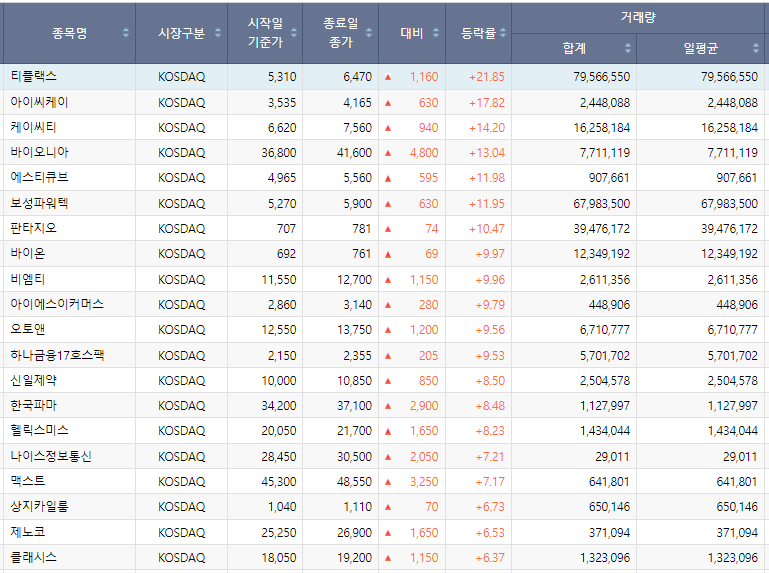The image size is (769, 573).
Task: Sort by 거래량 일평균 sort arrows
Action: [x=755, y=48]
